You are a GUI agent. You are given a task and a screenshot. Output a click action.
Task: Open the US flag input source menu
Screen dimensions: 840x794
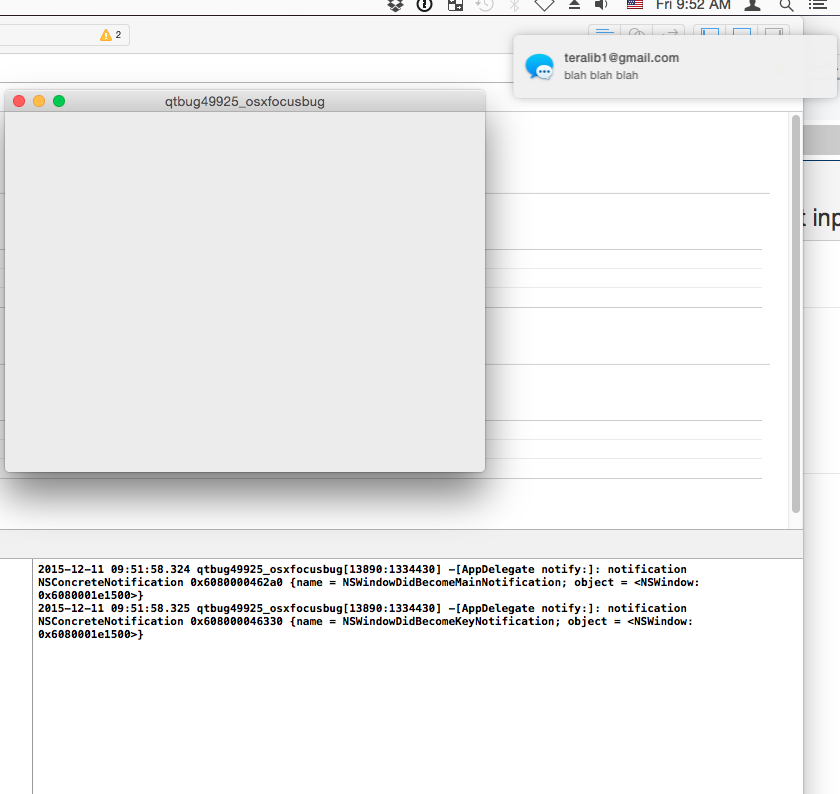(x=635, y=5)
